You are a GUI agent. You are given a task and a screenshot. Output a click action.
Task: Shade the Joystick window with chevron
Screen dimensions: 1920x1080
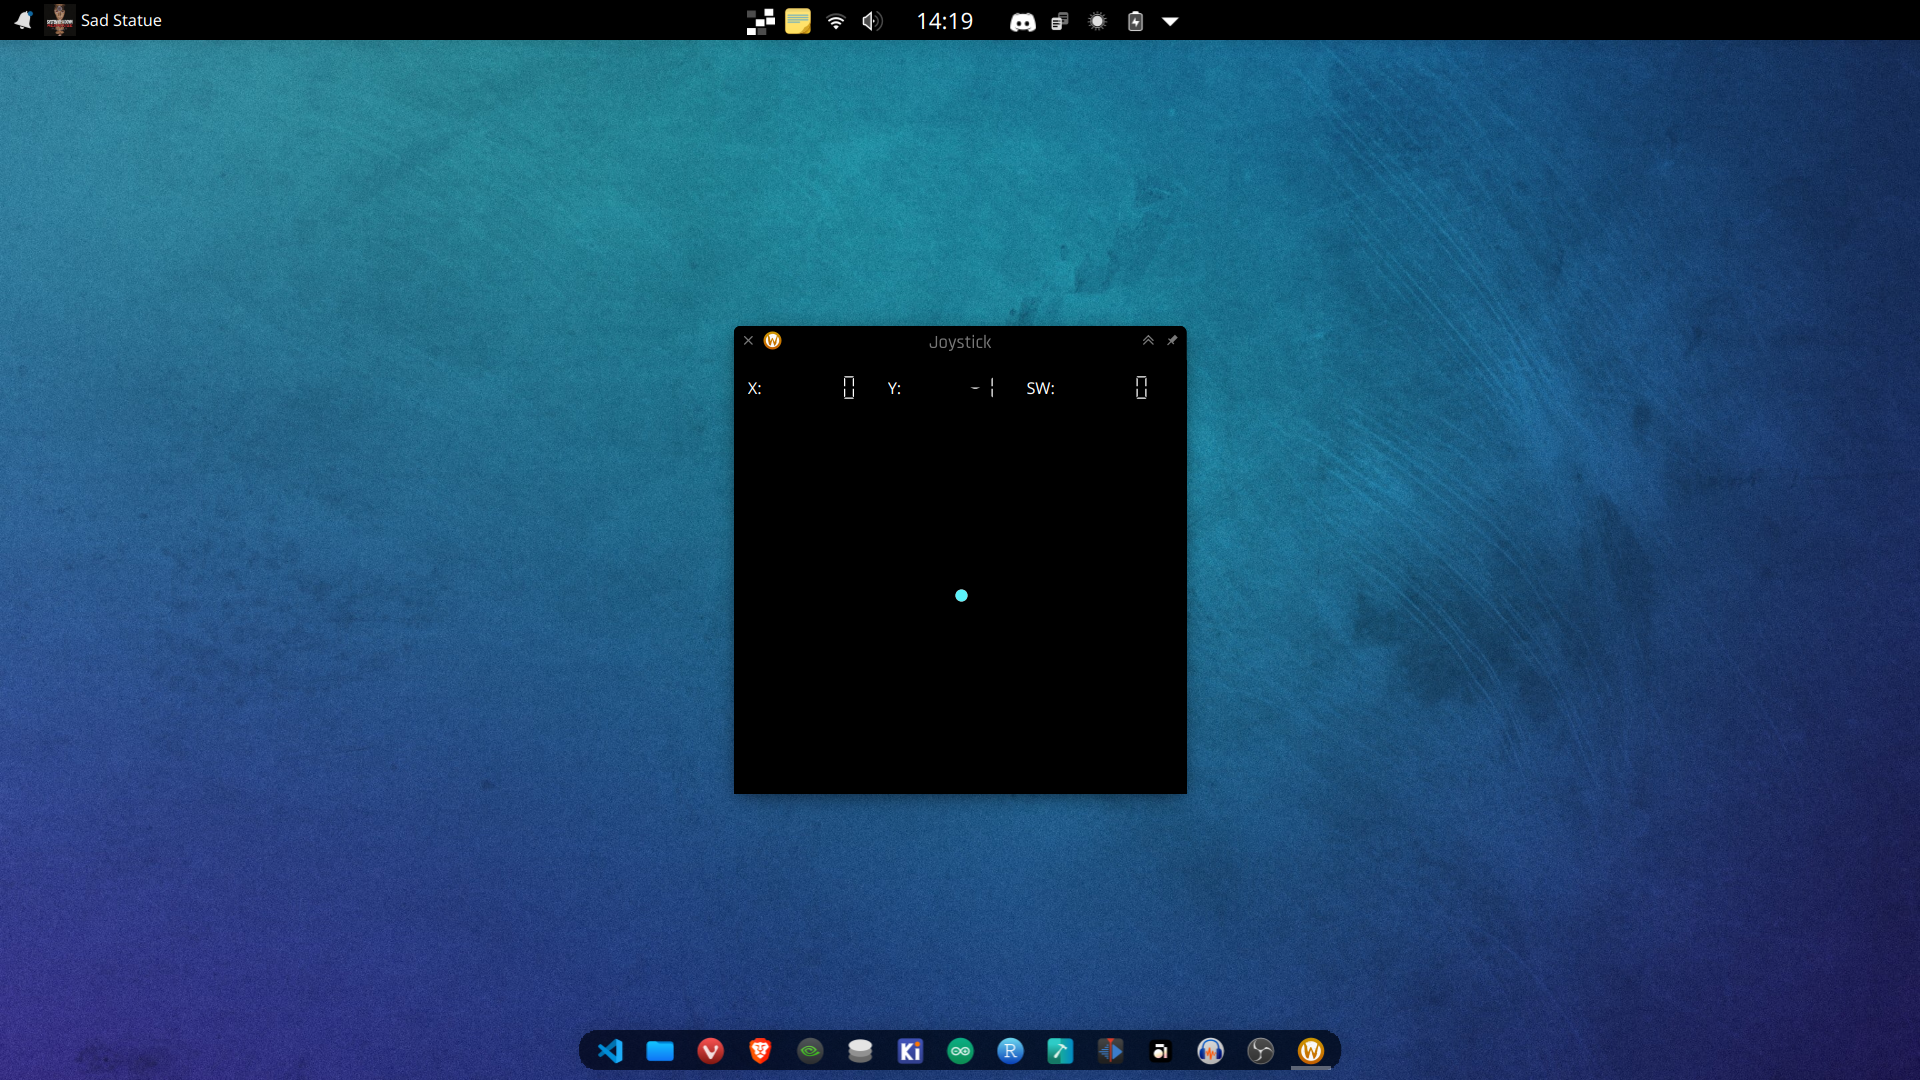pyautogui.click(x=1148, y=341)
